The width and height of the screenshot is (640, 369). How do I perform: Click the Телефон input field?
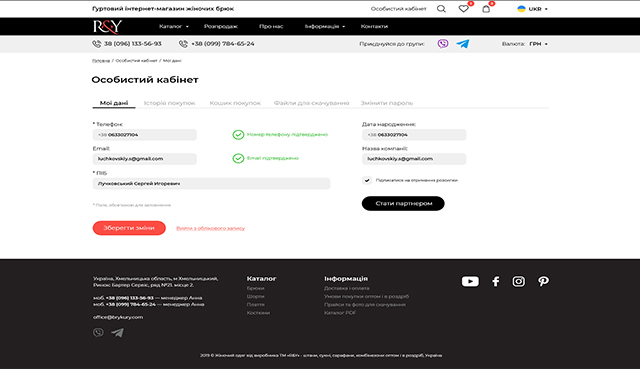[x=144, y=135]
